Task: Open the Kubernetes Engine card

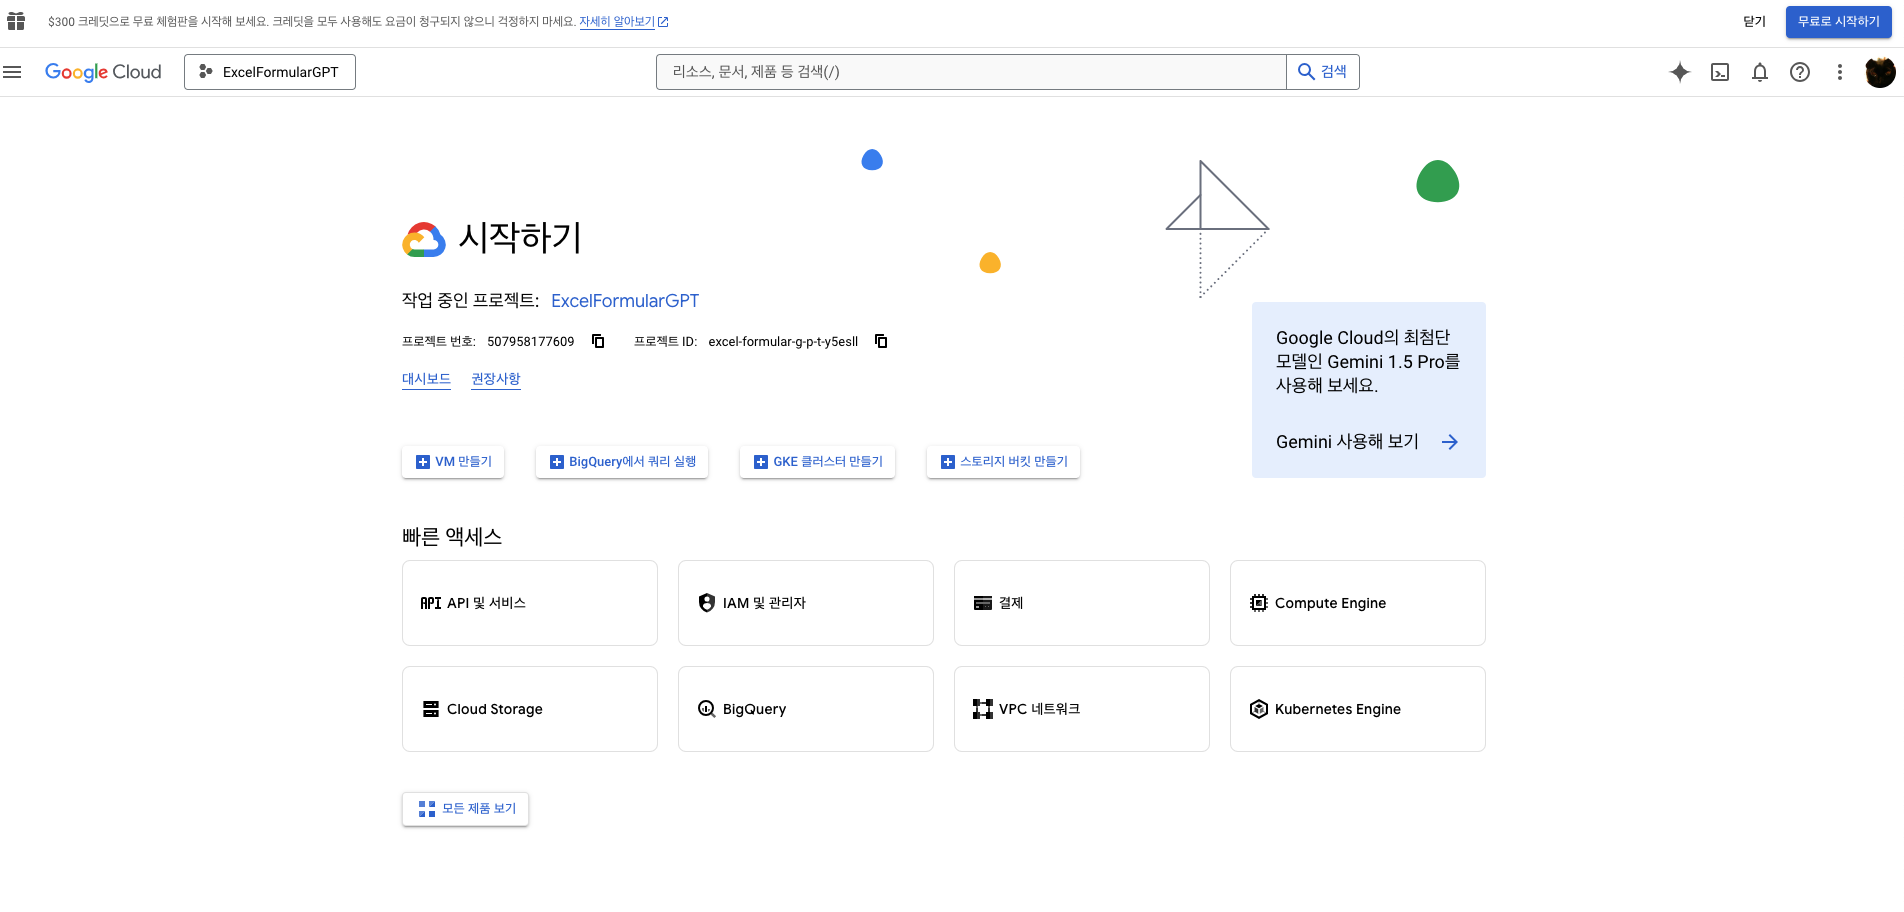Action: coord(1358,709)
